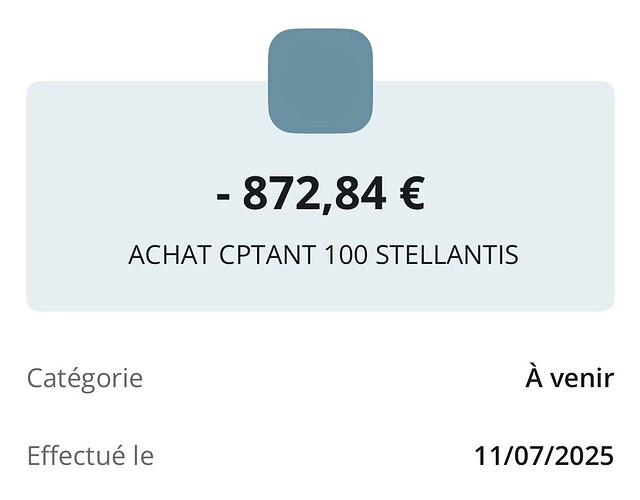640x500 pixels.
Task: Click the Effectué le label
Action: click(90, 455)
